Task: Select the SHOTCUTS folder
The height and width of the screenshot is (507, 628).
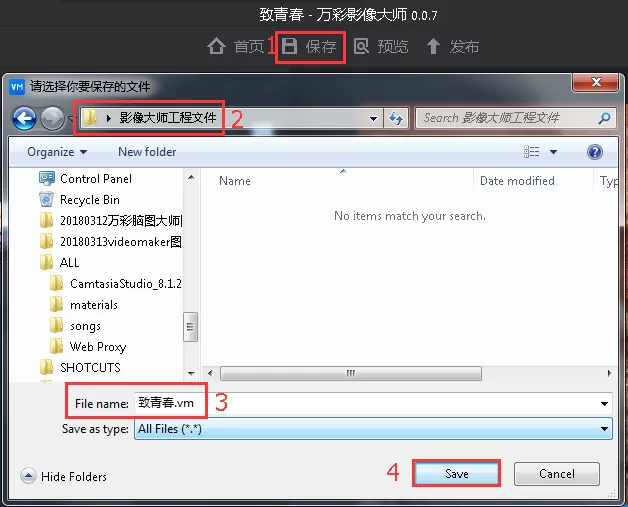Action: click(x=90, y=367)
